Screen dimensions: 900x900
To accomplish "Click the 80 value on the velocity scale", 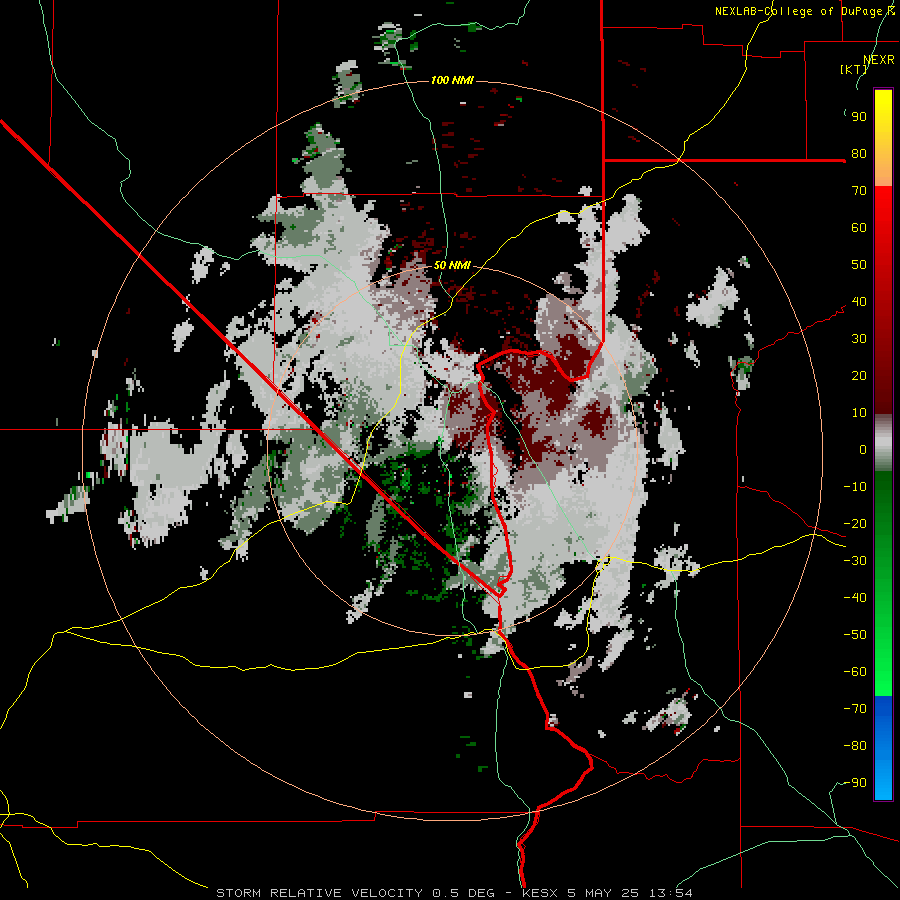I will (x=859, y=154).
